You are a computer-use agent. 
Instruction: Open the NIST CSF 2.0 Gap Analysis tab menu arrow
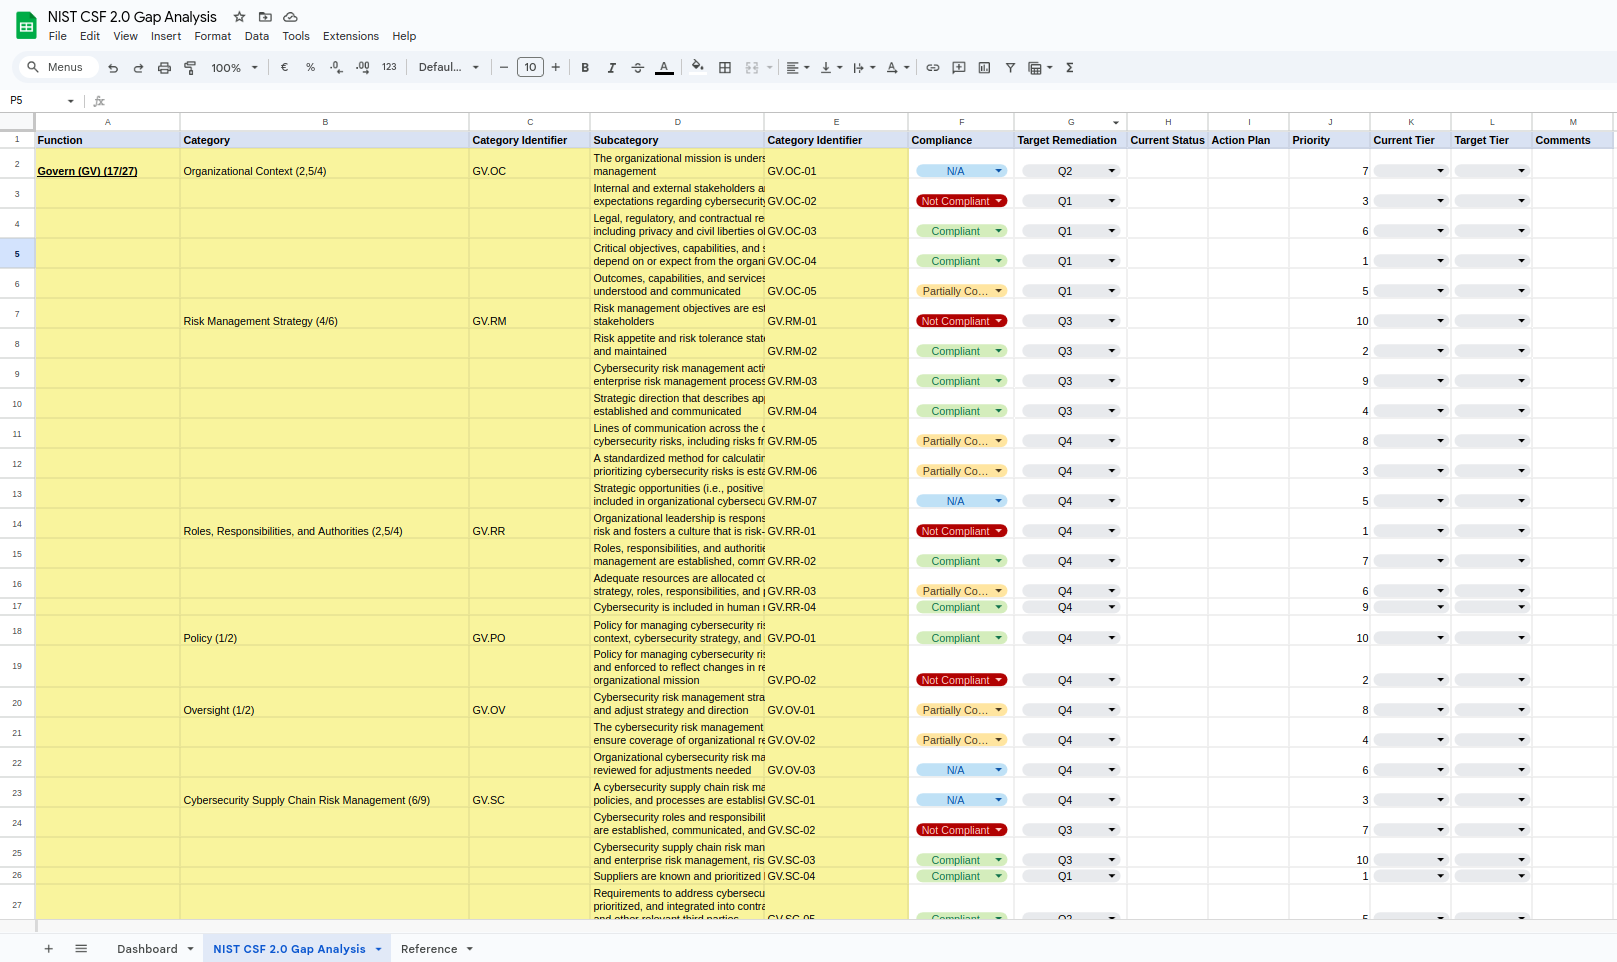379,949
